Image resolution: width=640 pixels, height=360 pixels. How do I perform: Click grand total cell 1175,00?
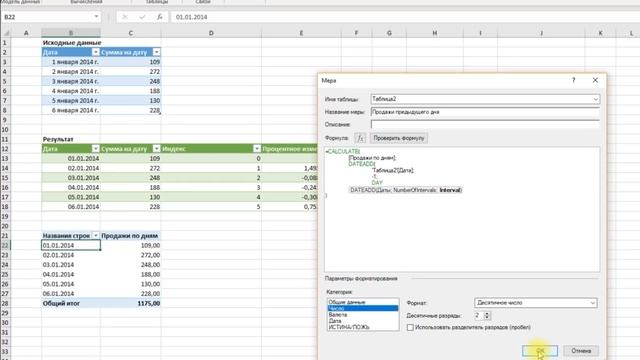click(131, 303)
